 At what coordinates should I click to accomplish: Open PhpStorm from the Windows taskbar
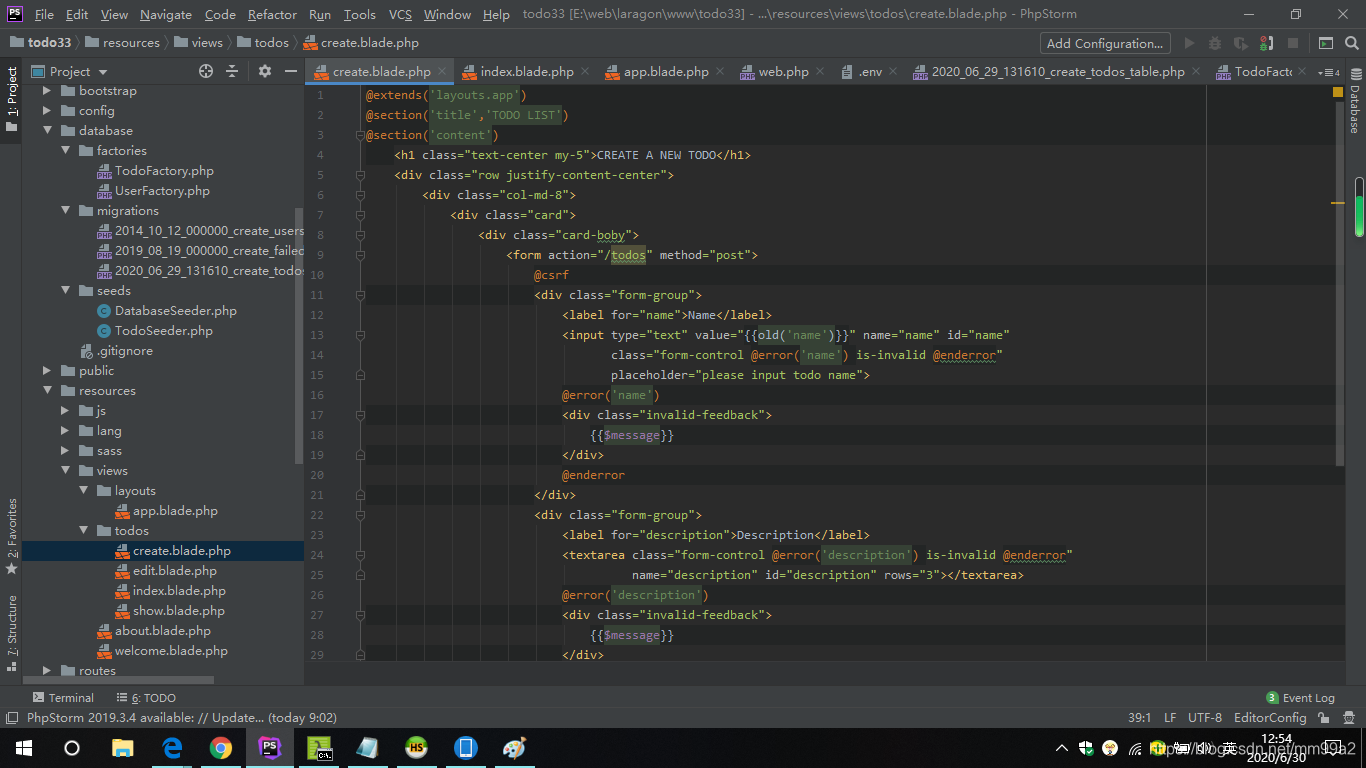(x=269, y=747)
